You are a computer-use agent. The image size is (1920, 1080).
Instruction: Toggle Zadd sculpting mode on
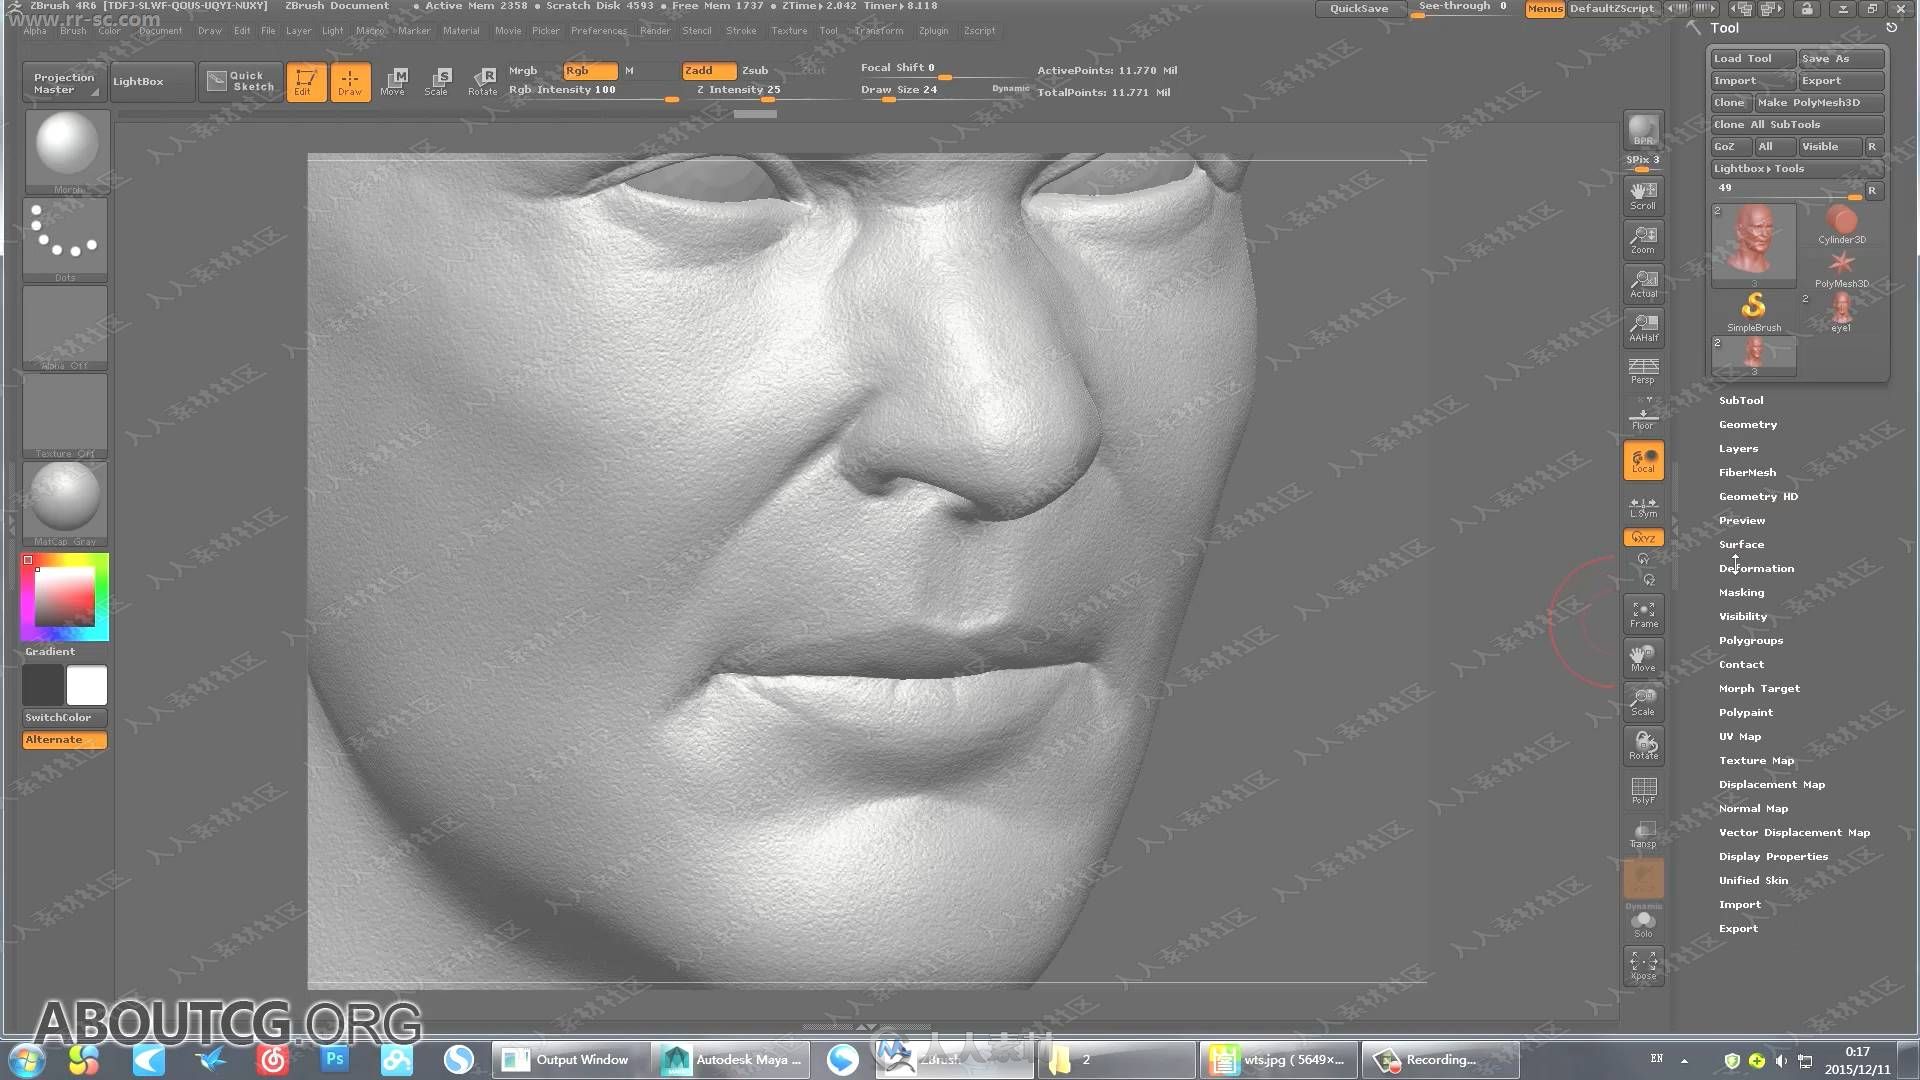click(700, 69)
